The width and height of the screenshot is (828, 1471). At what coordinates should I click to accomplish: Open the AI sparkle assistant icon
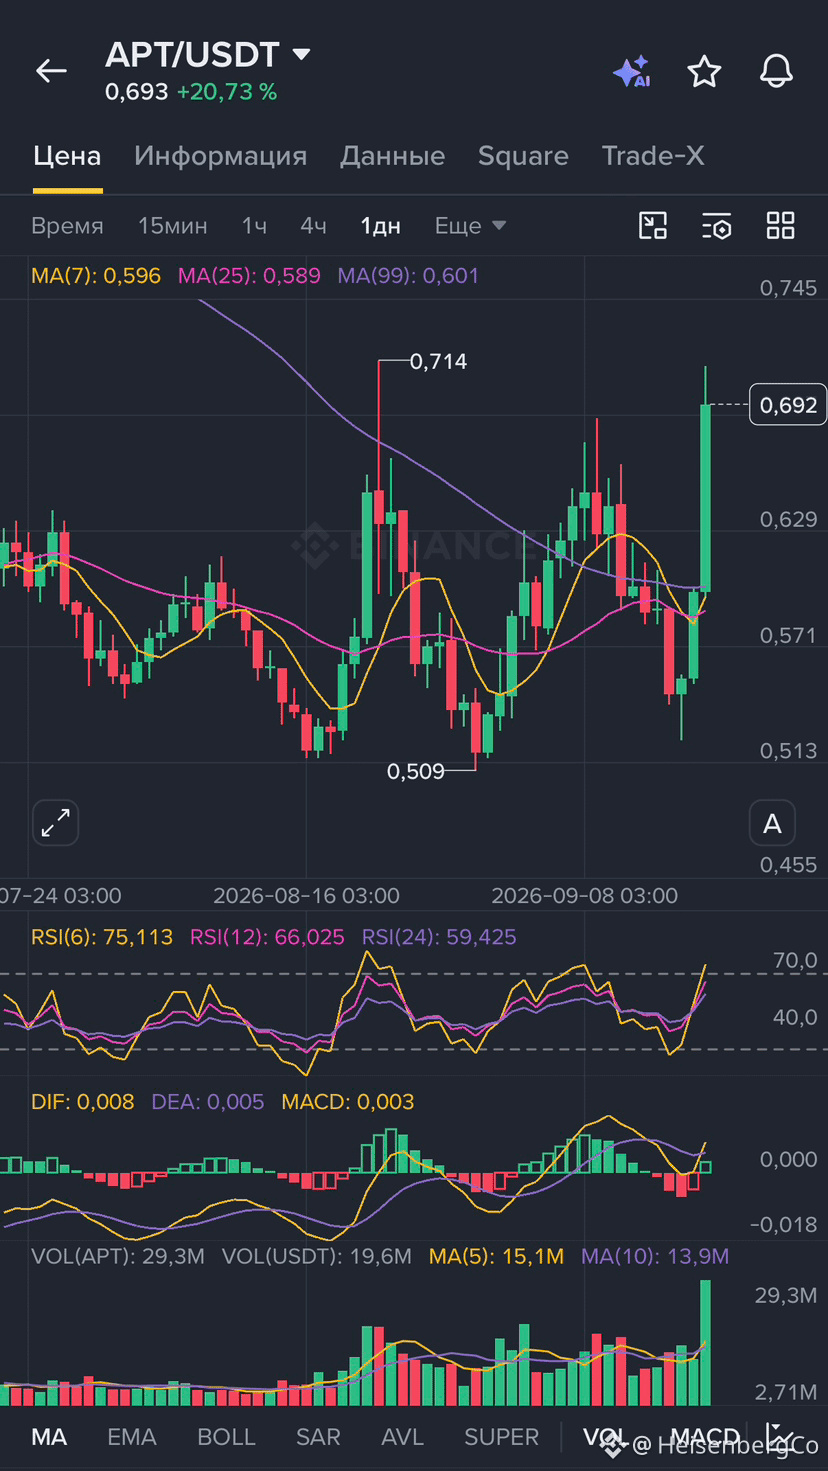click(x=631, y=72)
